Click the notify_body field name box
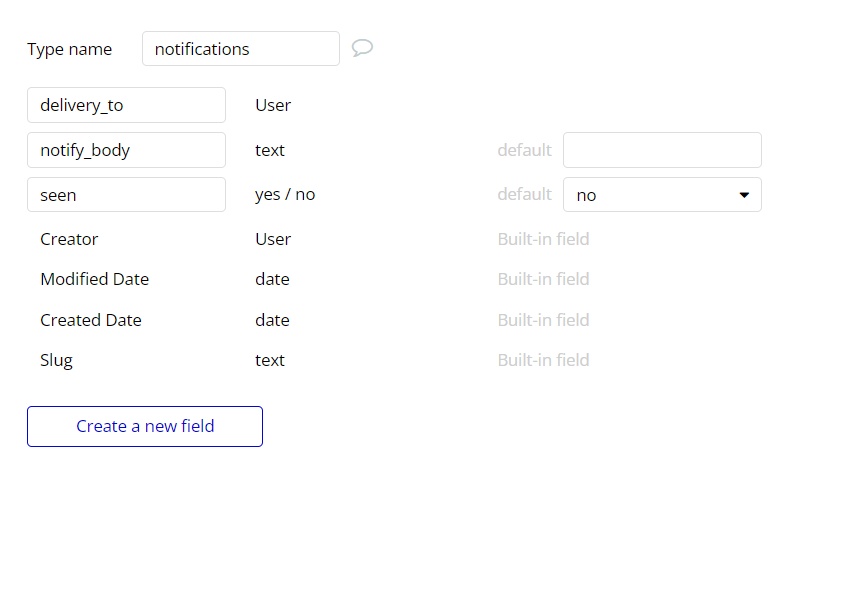The height and width of the screenshot is (592, 862). 126,150
